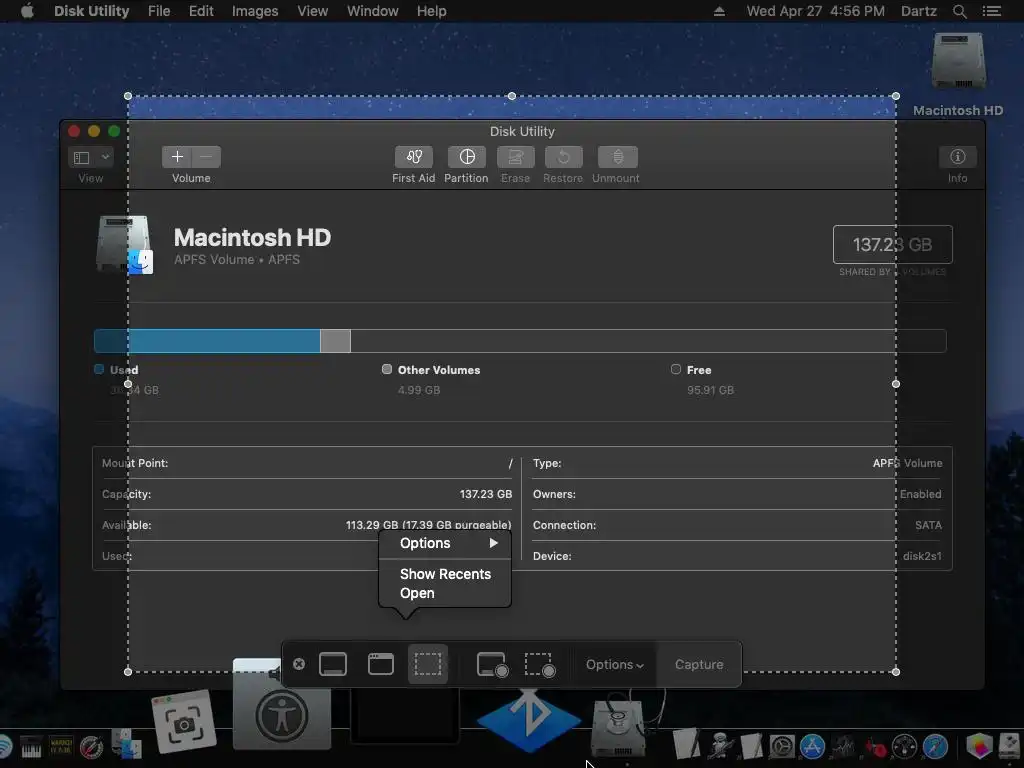This screenshot has width=1024, height=768.
Task: Click the remove volume minus button
Action: click(206, 157)
